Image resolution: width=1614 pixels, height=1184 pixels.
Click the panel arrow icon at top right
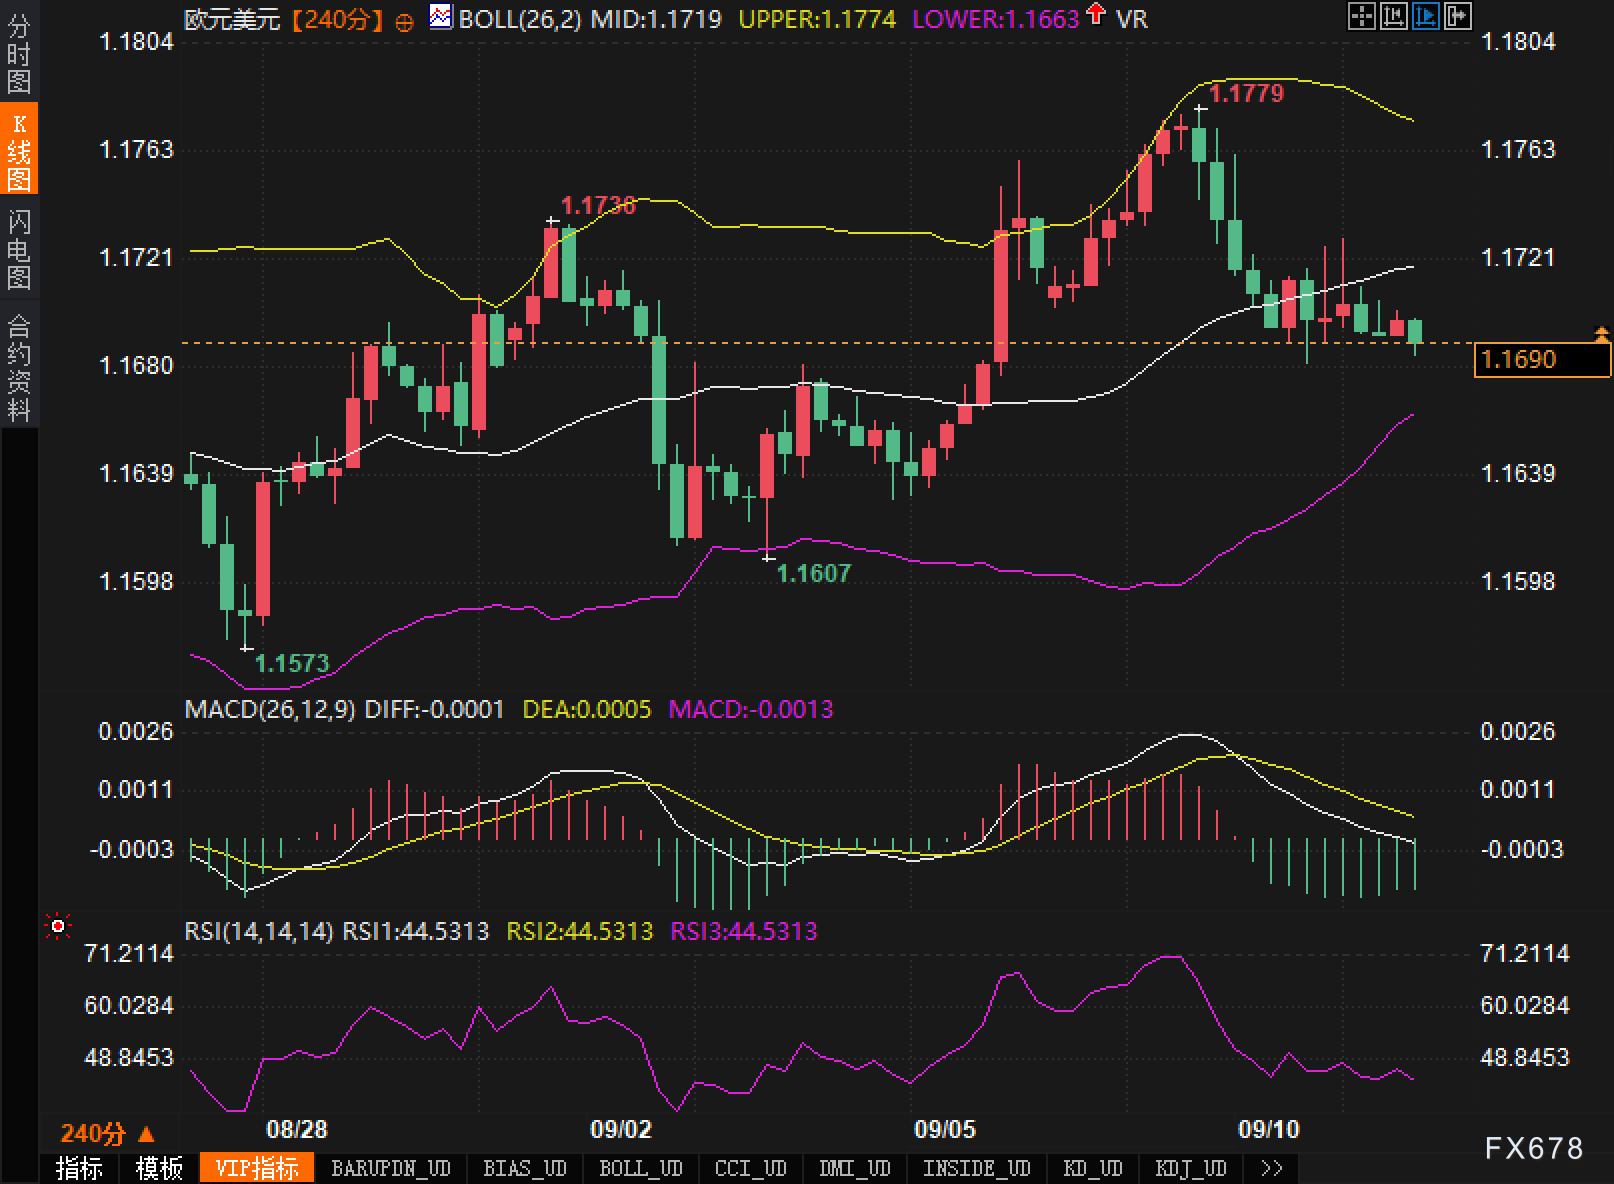pyautogui.click(x=1457, y=16)
